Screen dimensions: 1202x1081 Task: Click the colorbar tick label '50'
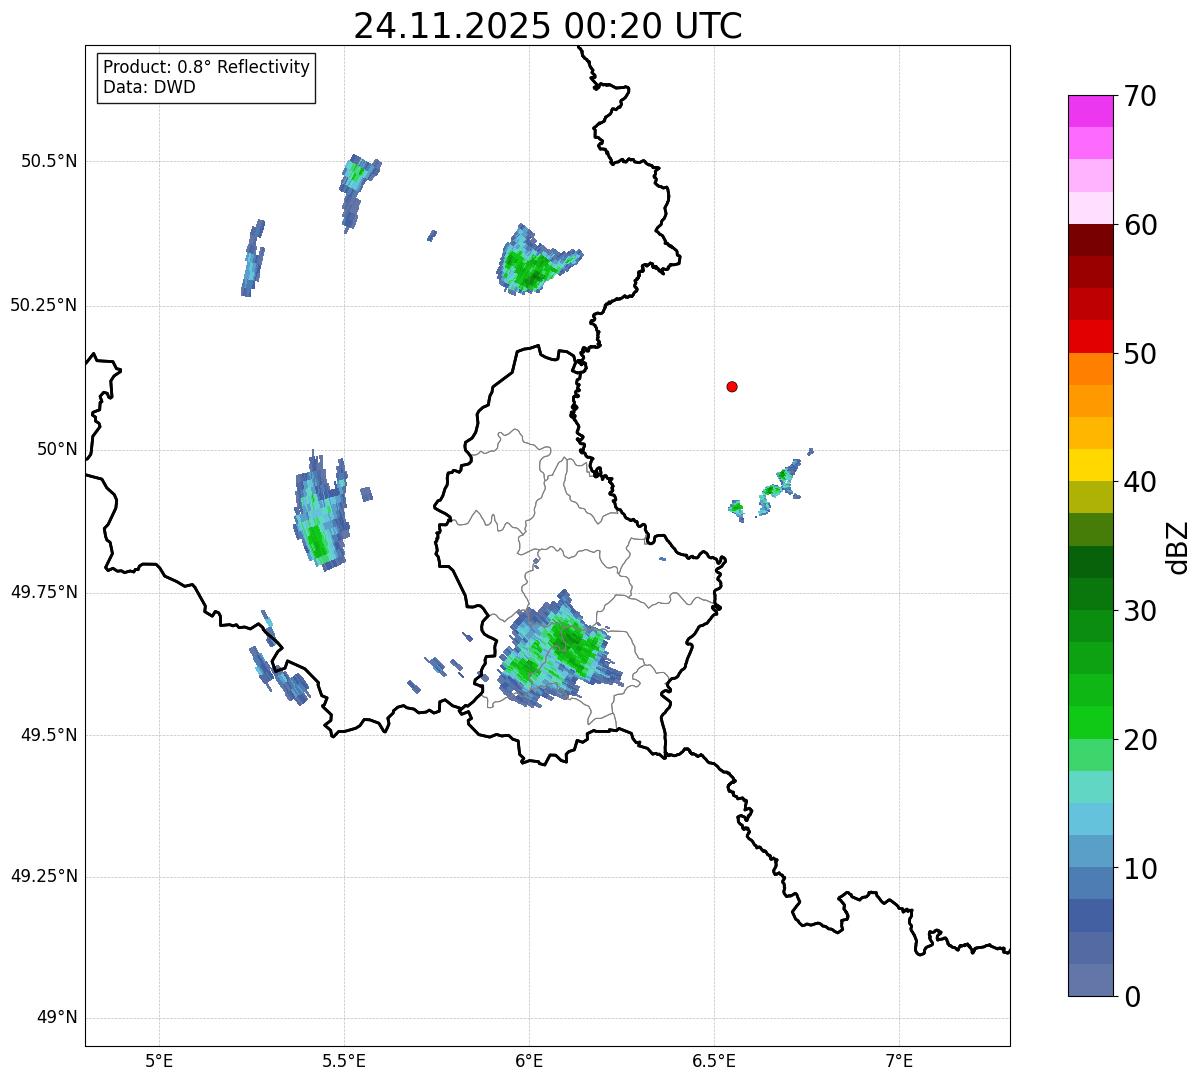pos(1139,354)
